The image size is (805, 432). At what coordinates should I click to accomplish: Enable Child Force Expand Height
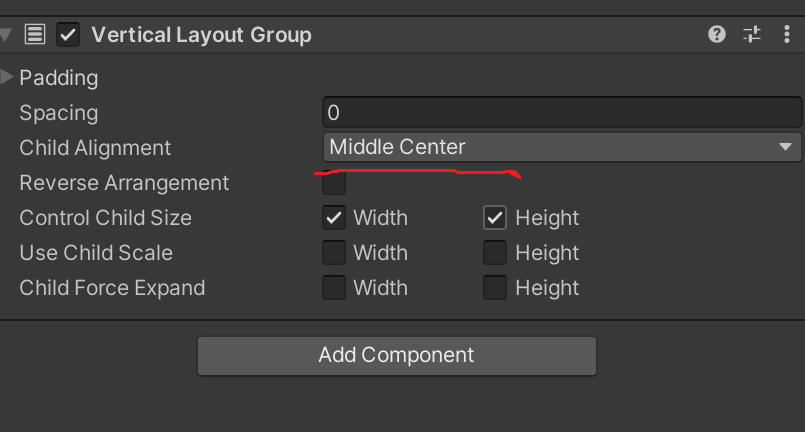pos(495,288)
